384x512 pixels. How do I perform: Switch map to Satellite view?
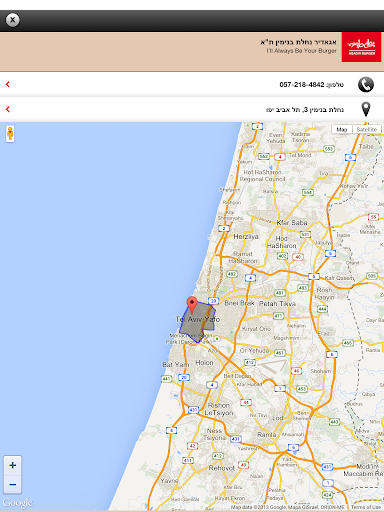(x=366, y=129)
